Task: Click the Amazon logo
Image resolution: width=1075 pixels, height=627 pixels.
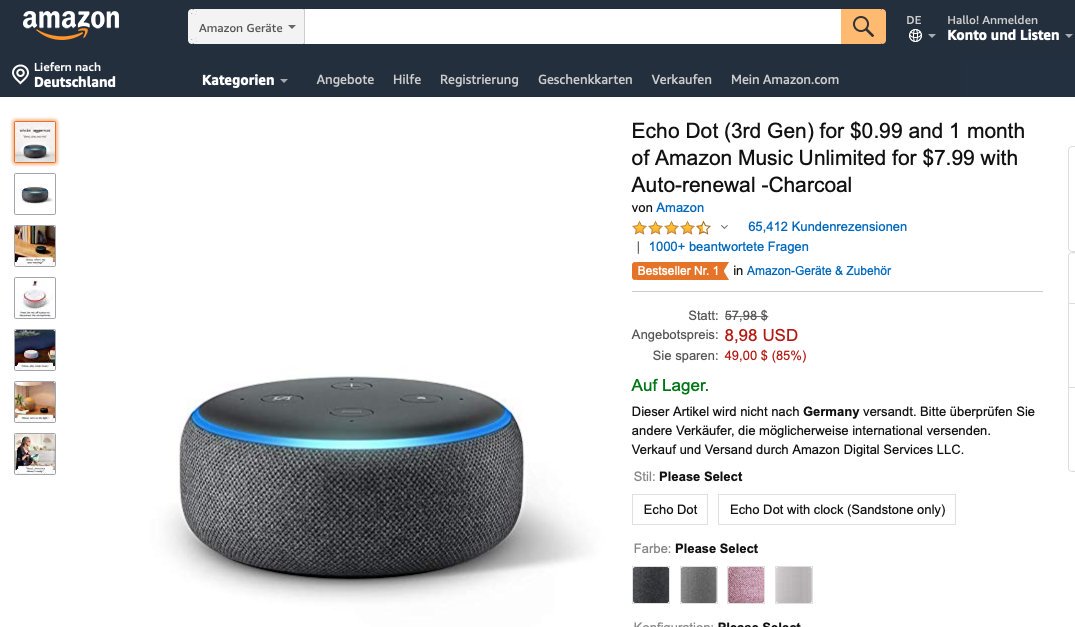Action: (71, 25)
